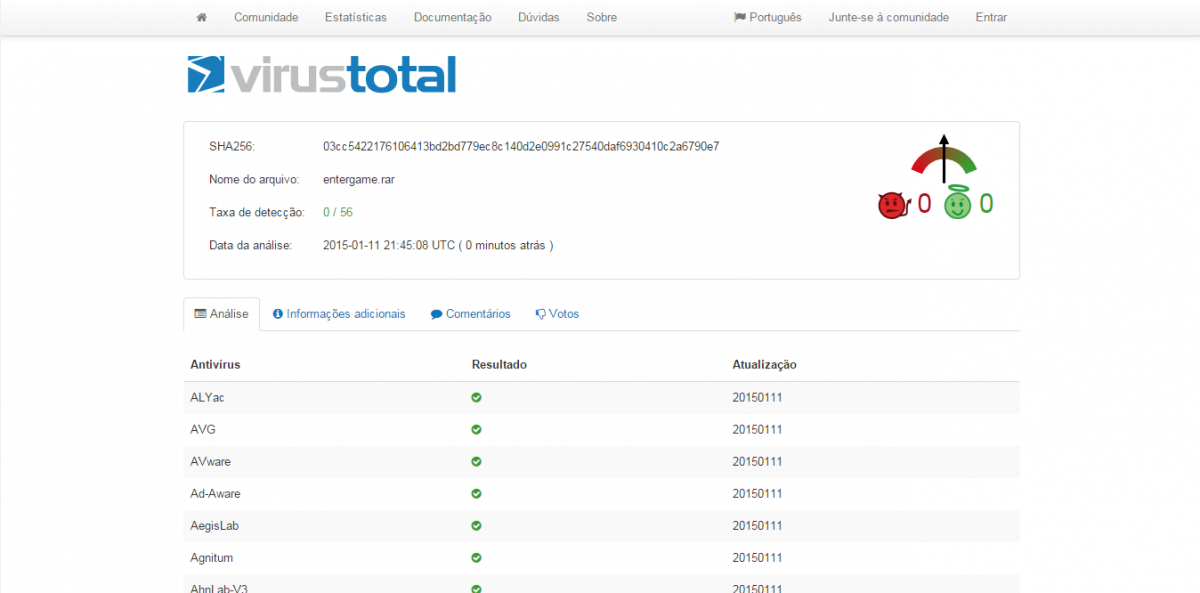
Task: Click the AegisLab antivirus name
Action: click(x=214, y=525)
